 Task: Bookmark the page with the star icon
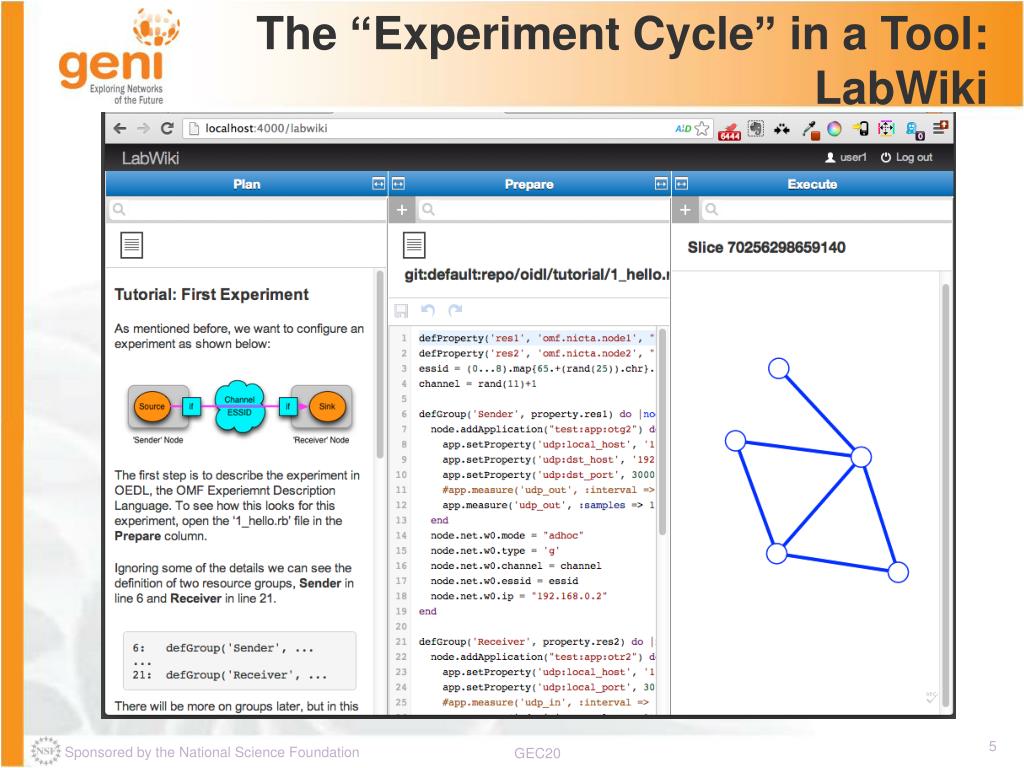coord(702,129)
